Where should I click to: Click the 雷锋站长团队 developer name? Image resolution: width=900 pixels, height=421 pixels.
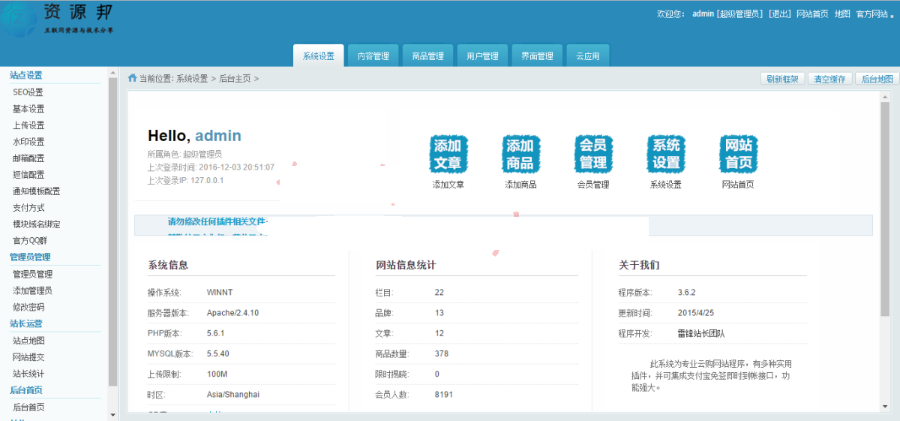pos(701,334)
